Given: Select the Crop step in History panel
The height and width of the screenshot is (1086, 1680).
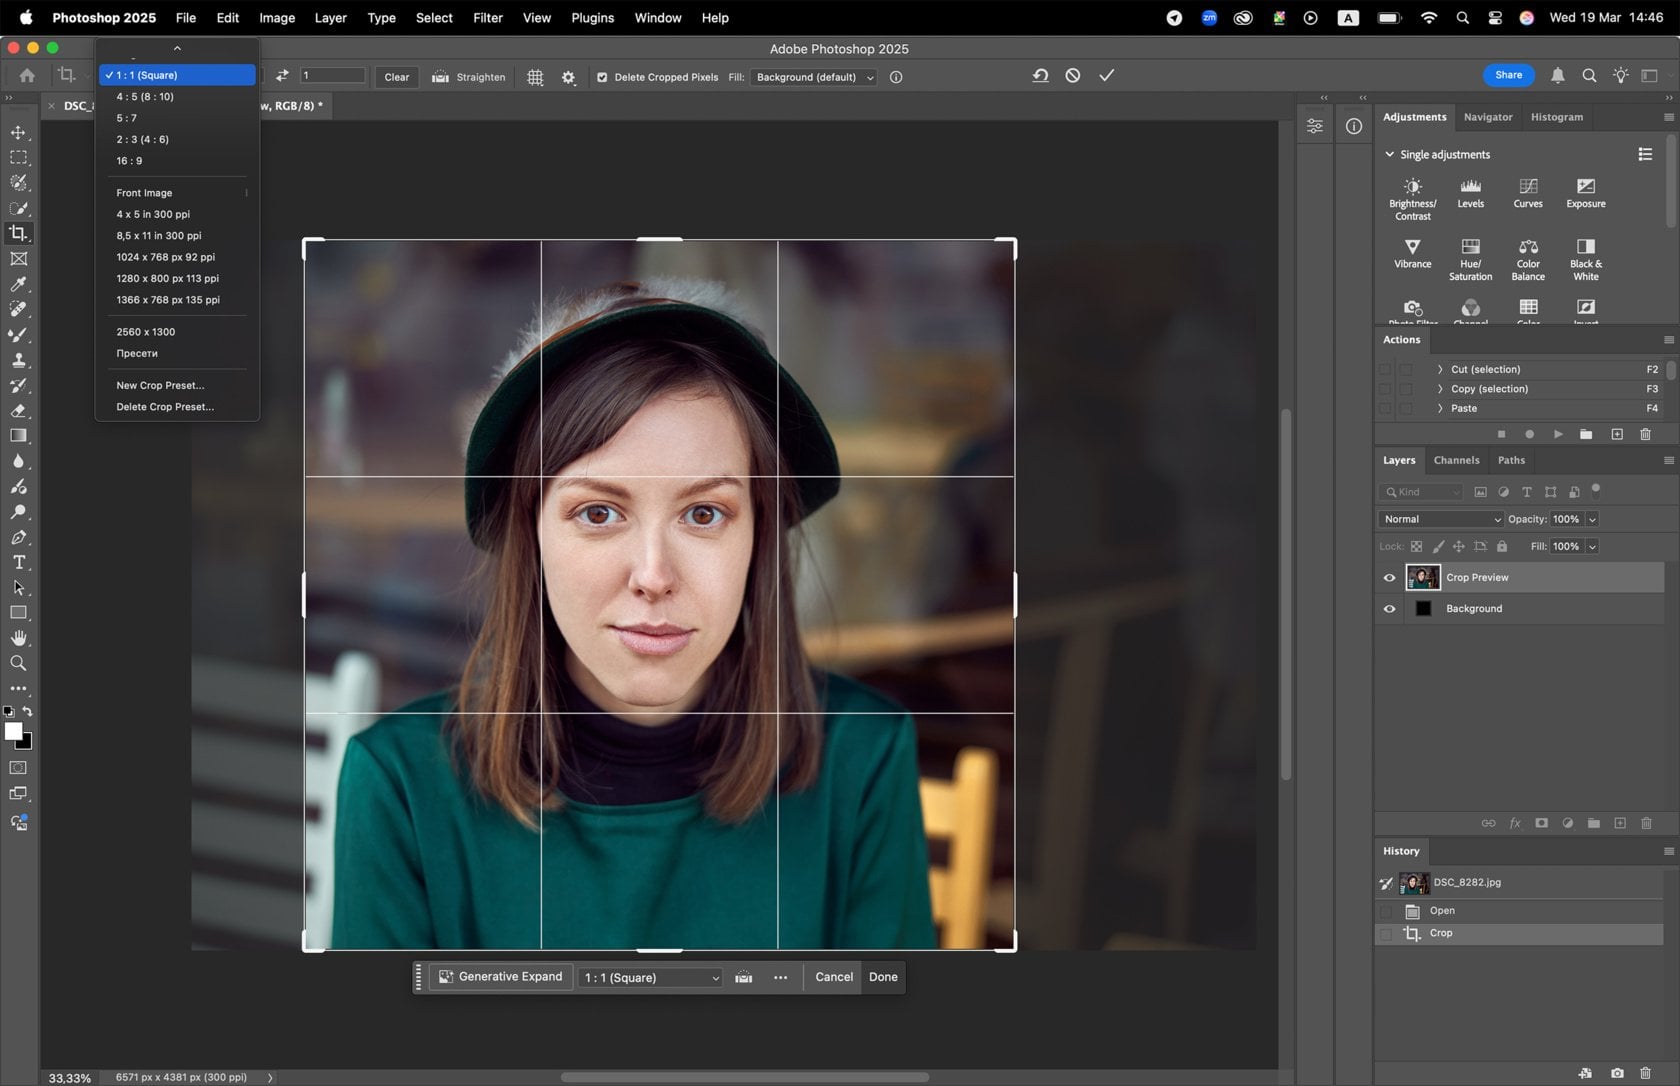Looking at the screenshot, I should 1440,933.
